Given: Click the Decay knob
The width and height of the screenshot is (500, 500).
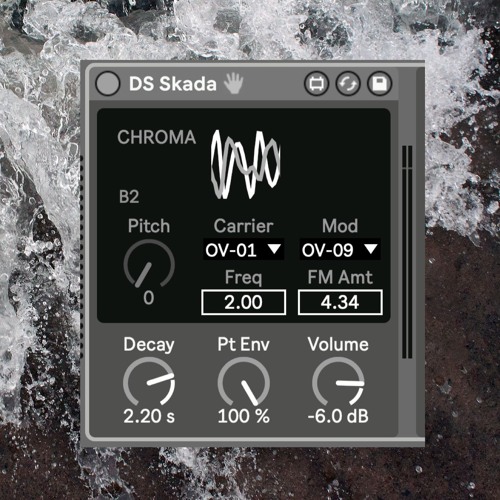Looking at the screenshot, I should coord(149,382).
